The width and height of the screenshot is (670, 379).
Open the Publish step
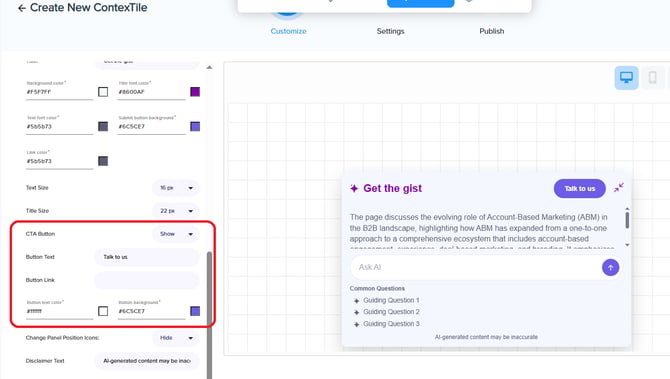(492, 31)
